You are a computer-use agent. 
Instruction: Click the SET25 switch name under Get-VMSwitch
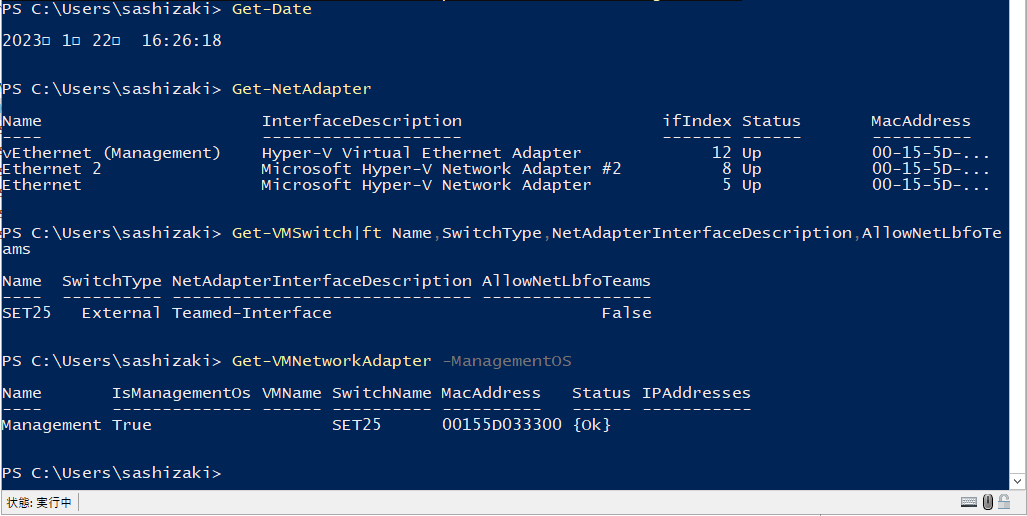27,313
